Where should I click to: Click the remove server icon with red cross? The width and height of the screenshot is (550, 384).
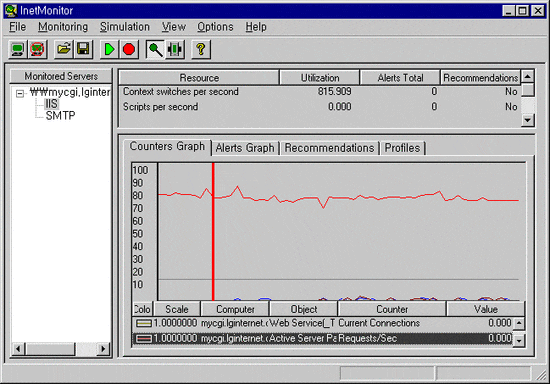[x=37, y=49]
